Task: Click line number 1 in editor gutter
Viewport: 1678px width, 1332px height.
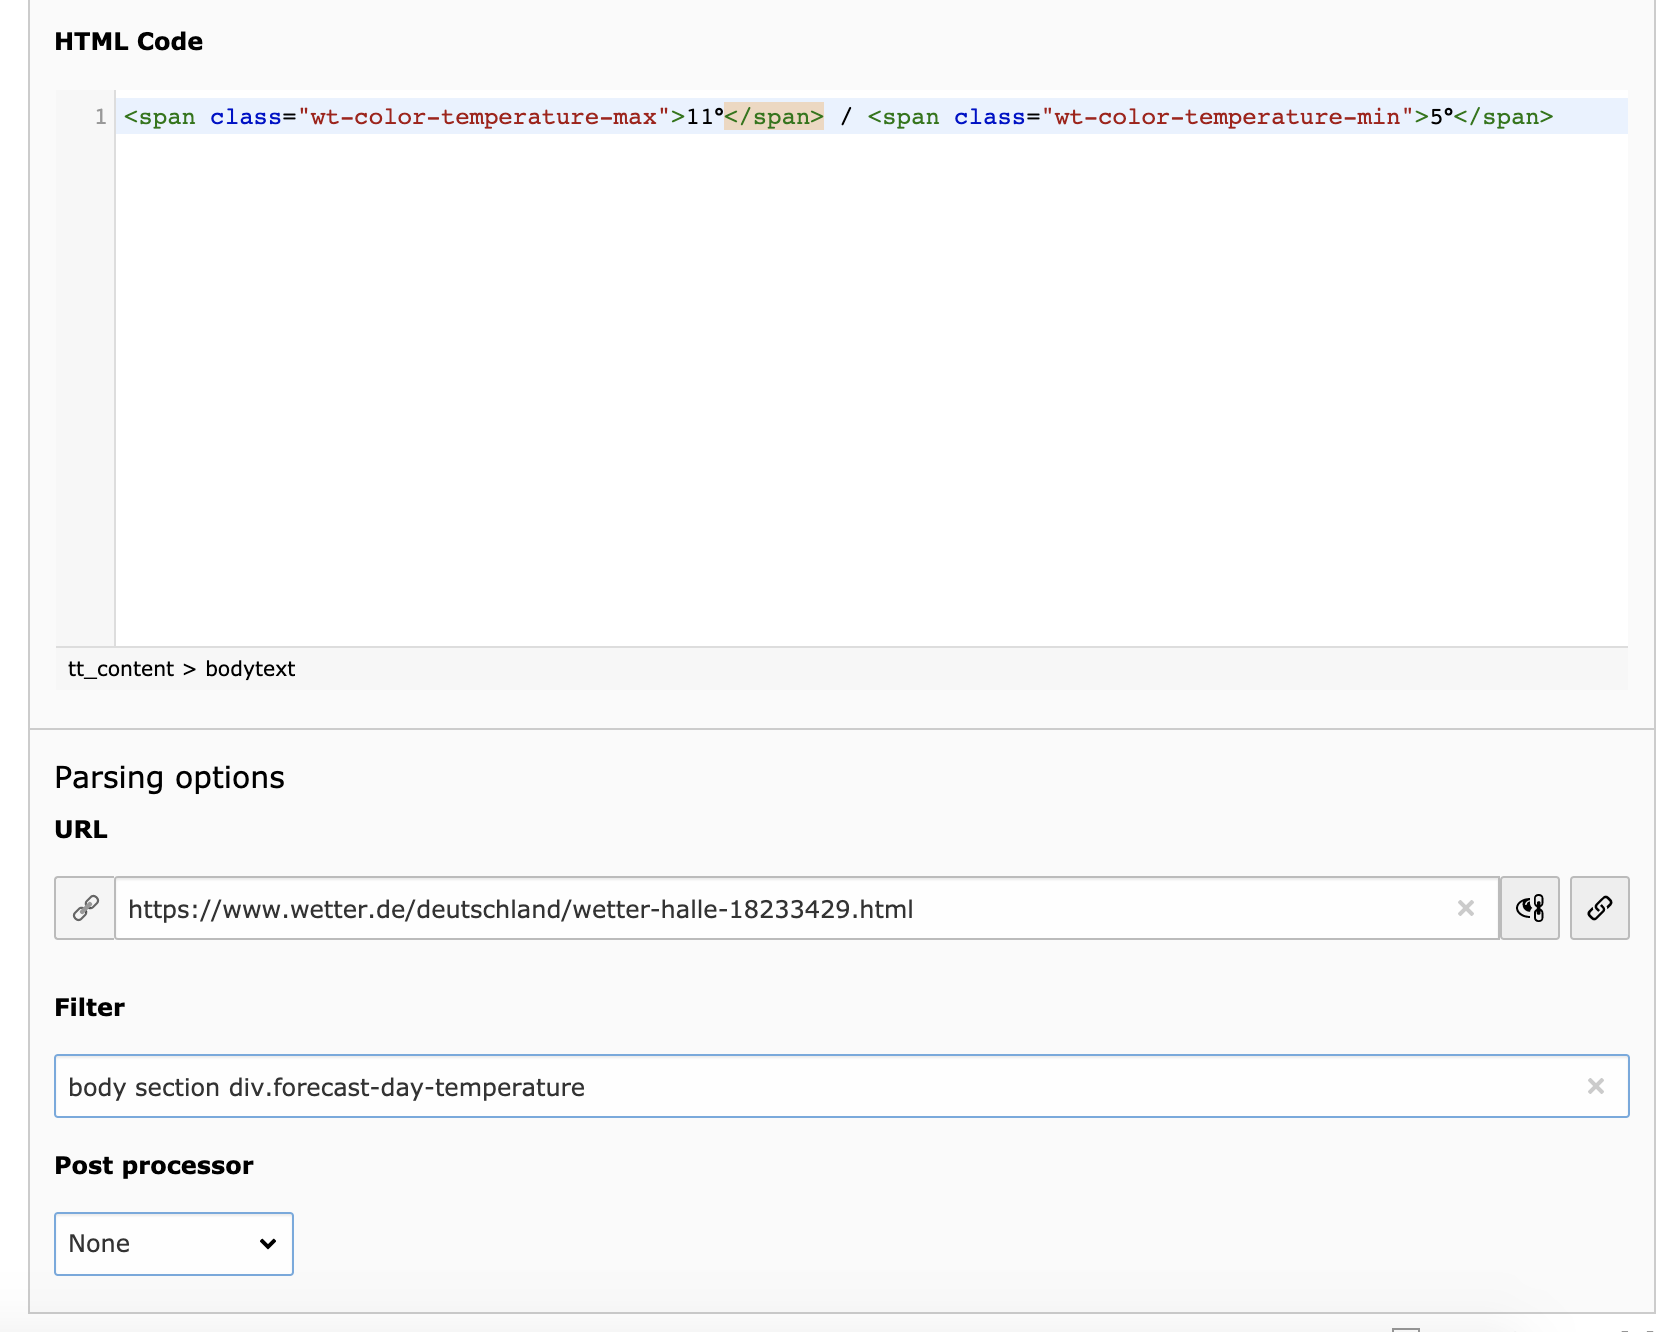Action: (100, 117)
